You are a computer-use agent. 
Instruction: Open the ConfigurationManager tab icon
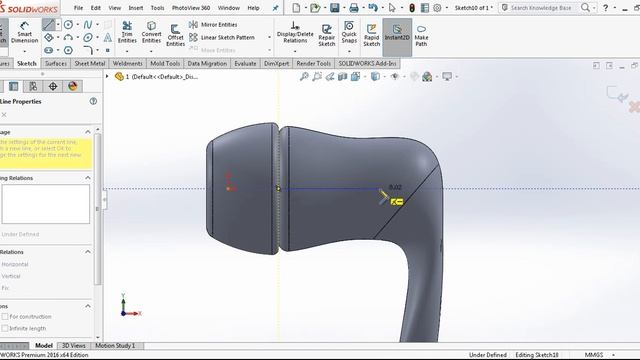[33, 86]
